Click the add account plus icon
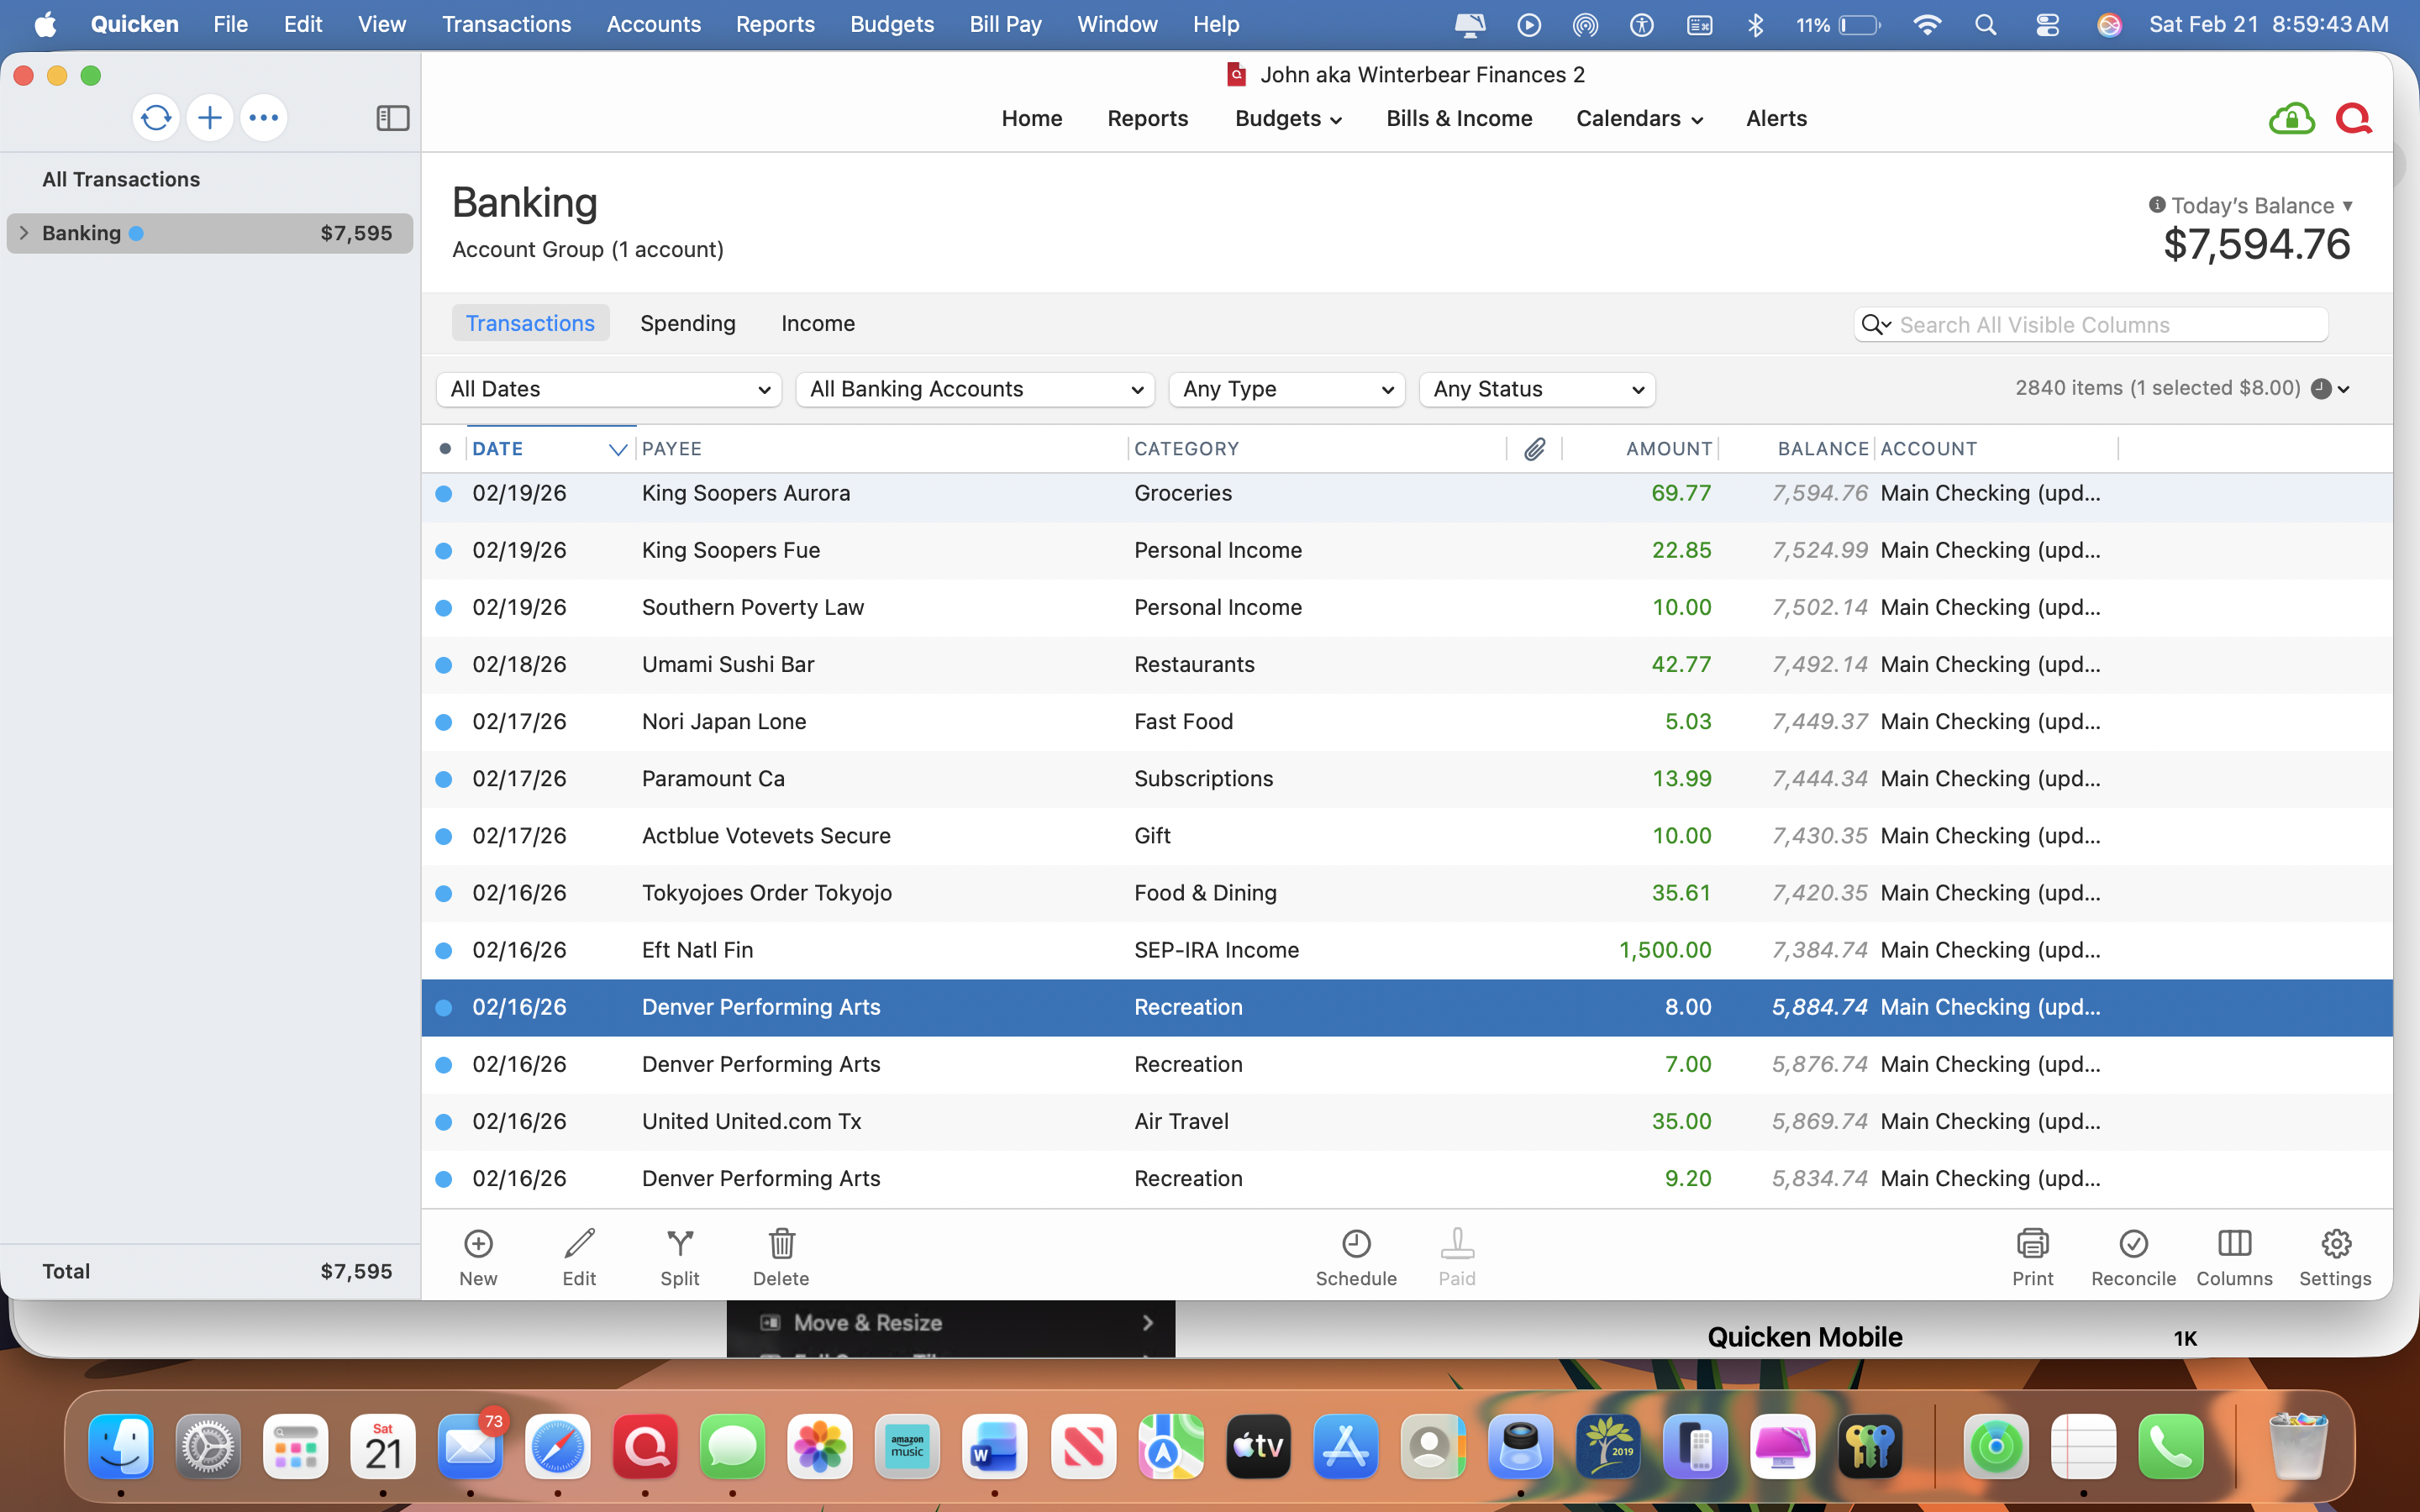Screen dimensions: 2420x1512 [x=209, y=118]
